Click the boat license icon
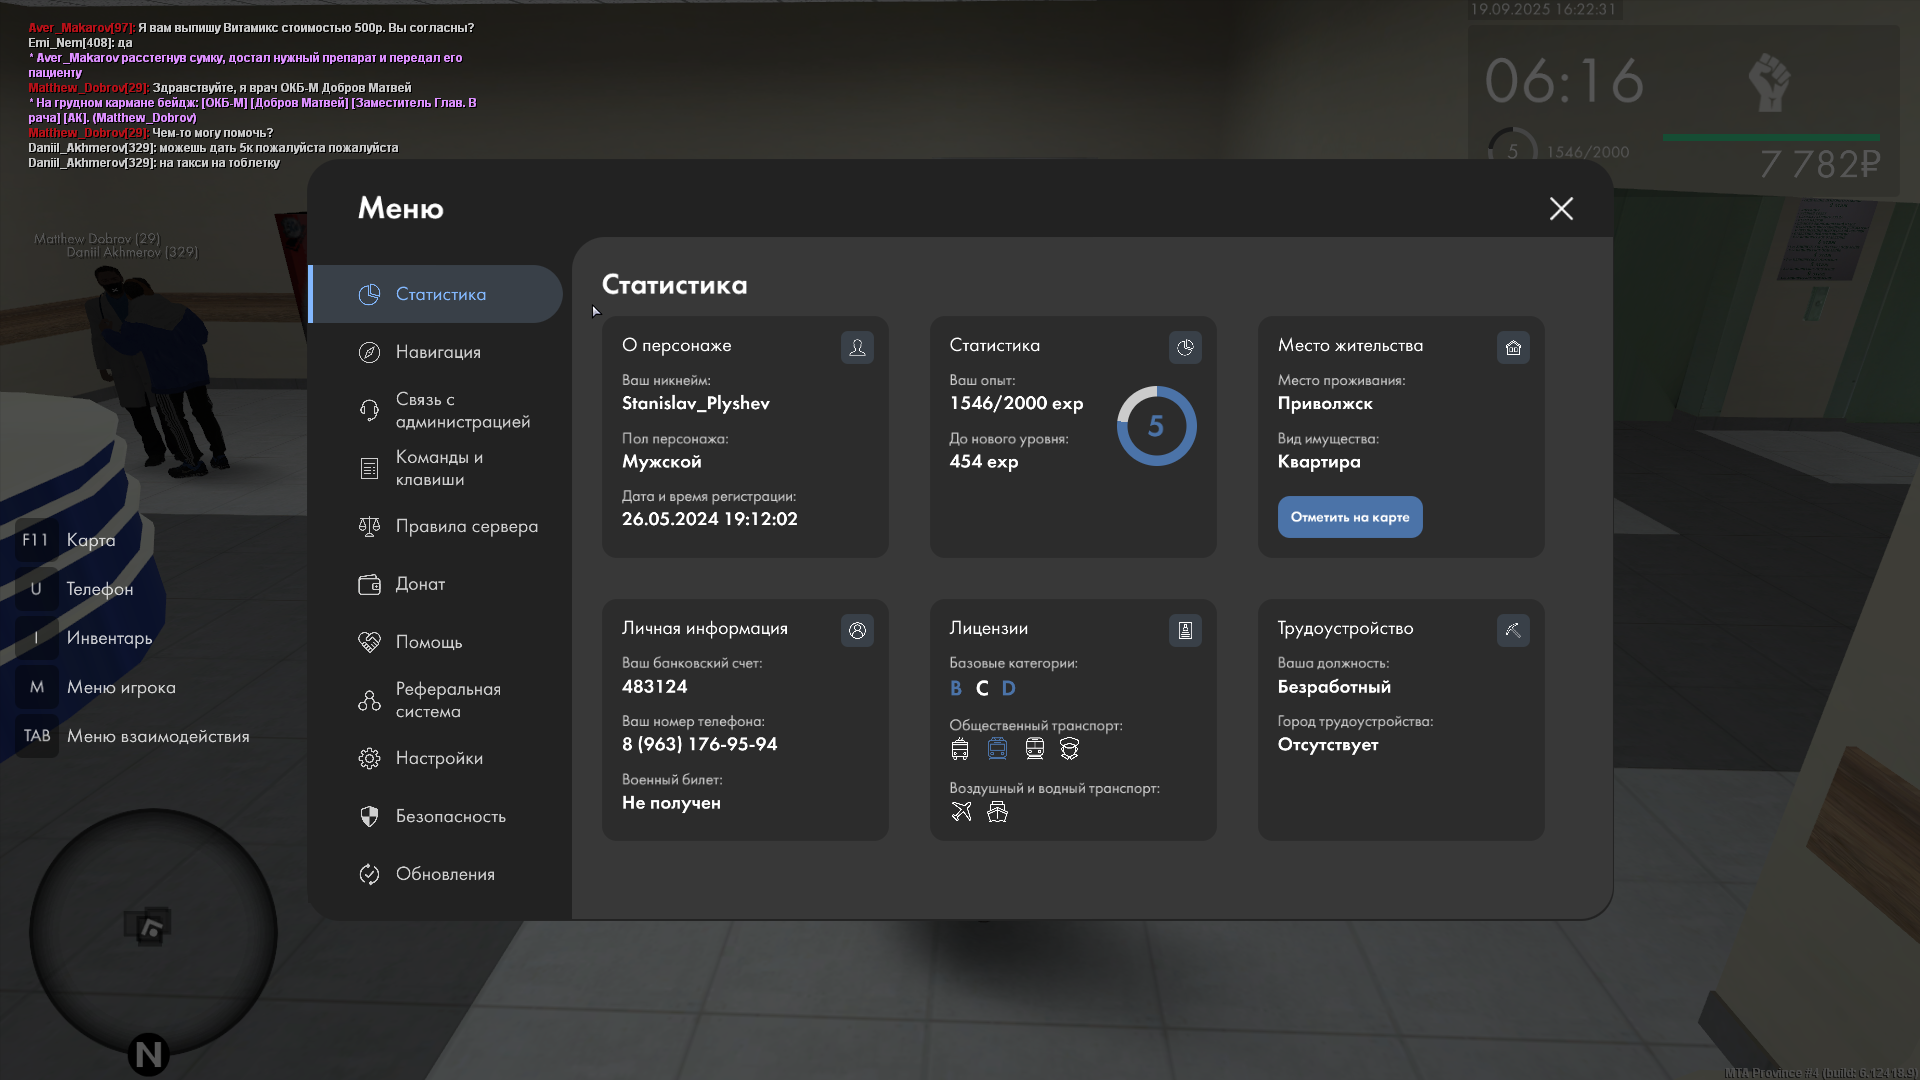Image resolution: width=1920 pixels, height=1080 pixels. pyautogui.click(x=997, y=812)
